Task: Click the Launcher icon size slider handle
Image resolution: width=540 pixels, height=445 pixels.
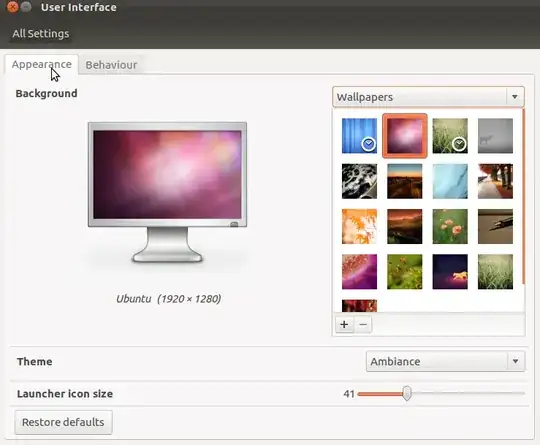Action: coord(407,393)
